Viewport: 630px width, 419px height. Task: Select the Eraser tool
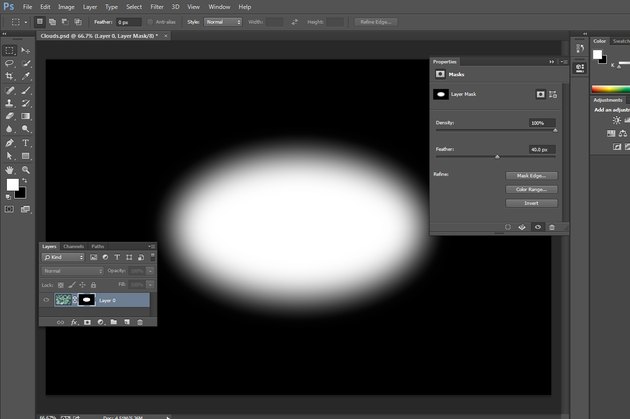tap(10, 116)
